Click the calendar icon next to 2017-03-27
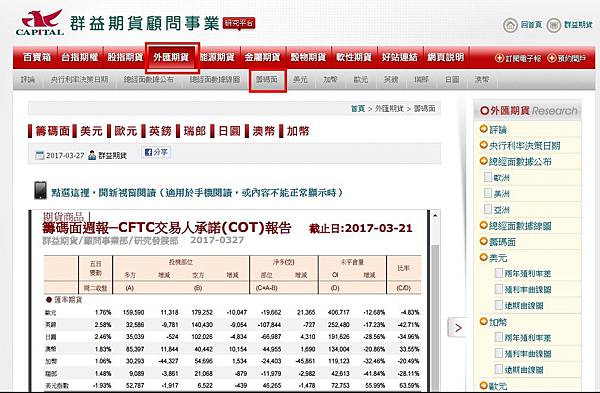The image size is (600, 393). click(x=39, y=155)
